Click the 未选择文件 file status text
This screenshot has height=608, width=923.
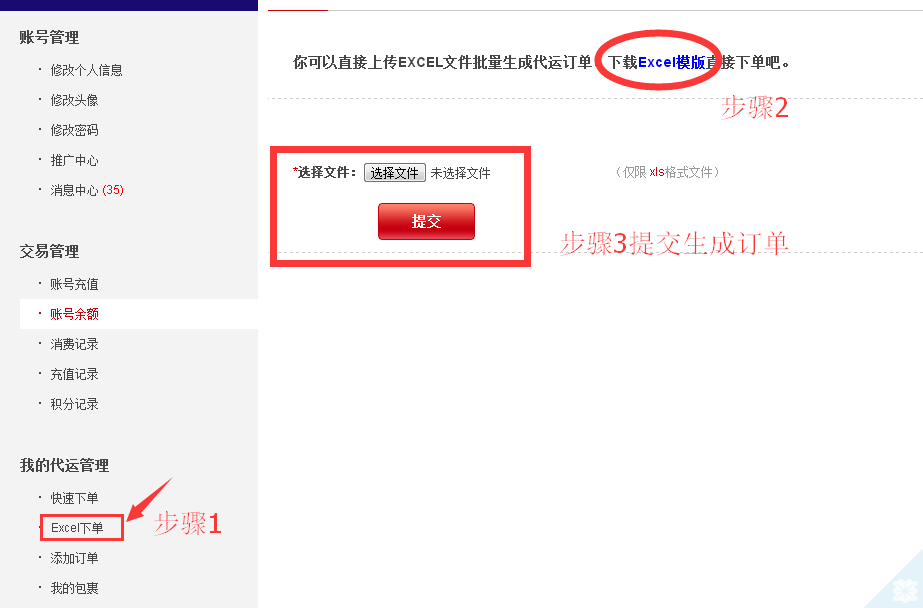(x=460, y=173)
